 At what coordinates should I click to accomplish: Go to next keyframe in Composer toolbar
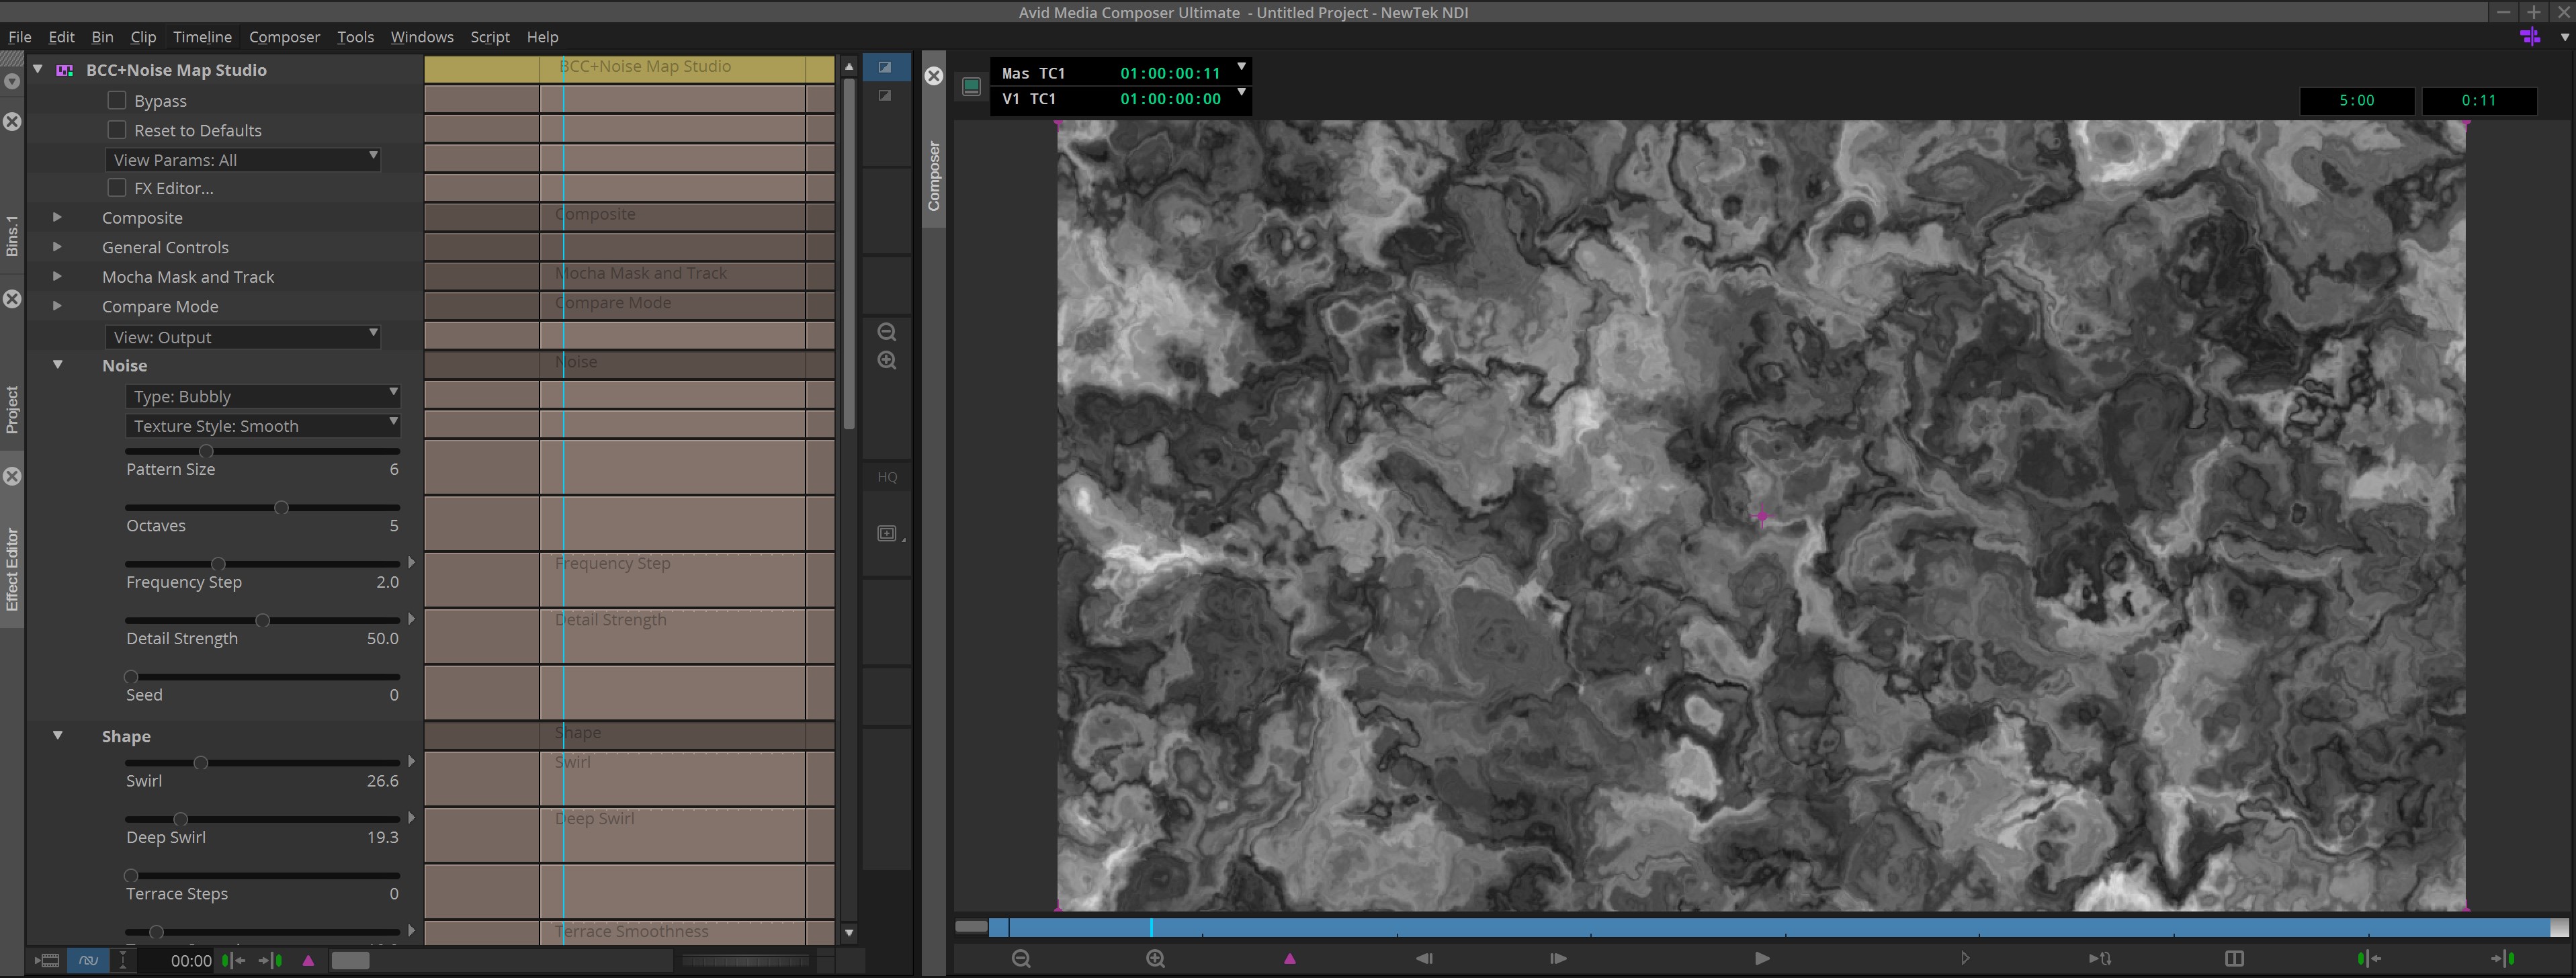[2502, 958]
